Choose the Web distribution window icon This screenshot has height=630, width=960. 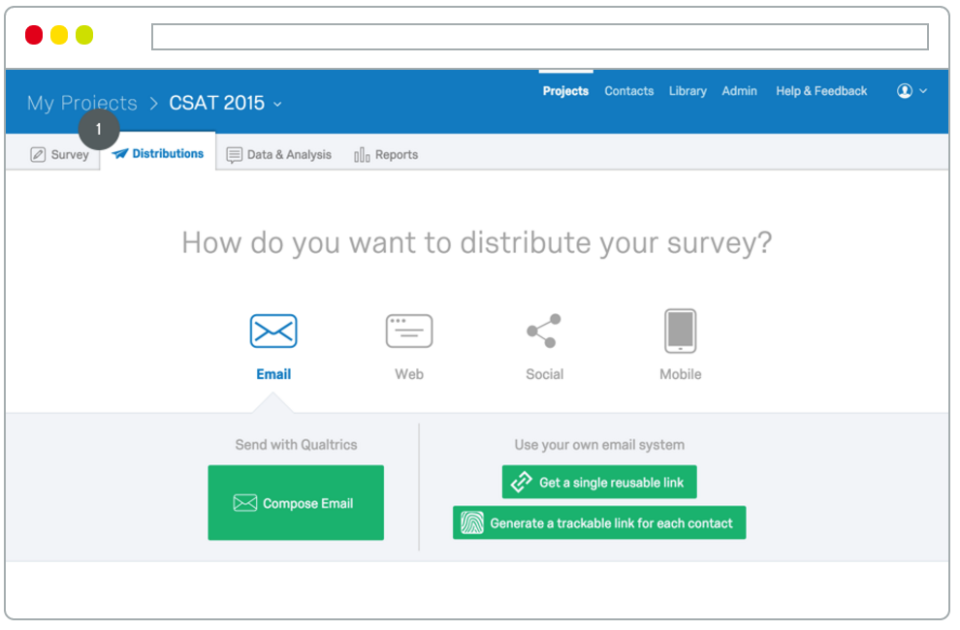[x=409, y=331]
